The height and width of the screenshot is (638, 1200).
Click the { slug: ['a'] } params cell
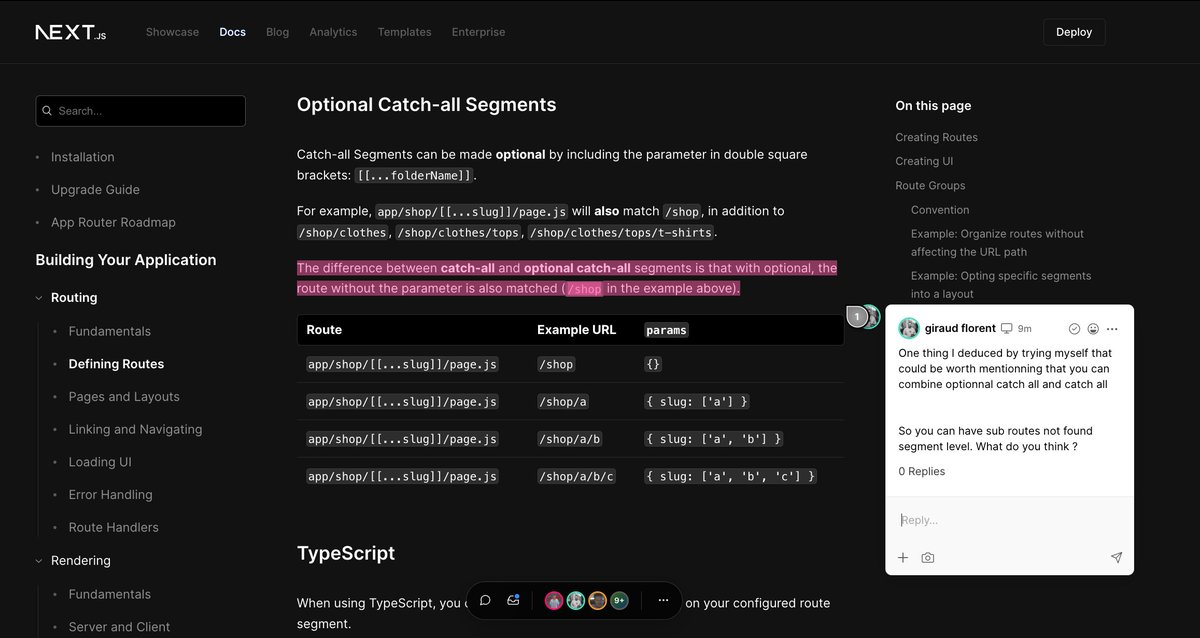pos(697,401)
